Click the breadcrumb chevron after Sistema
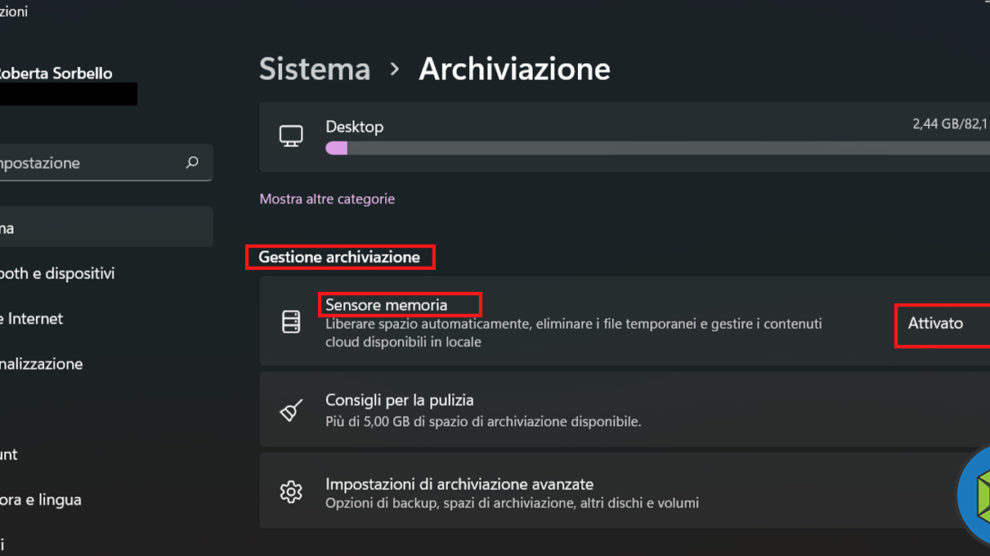This screenshot has height=556, width=990. coord(395,69)
